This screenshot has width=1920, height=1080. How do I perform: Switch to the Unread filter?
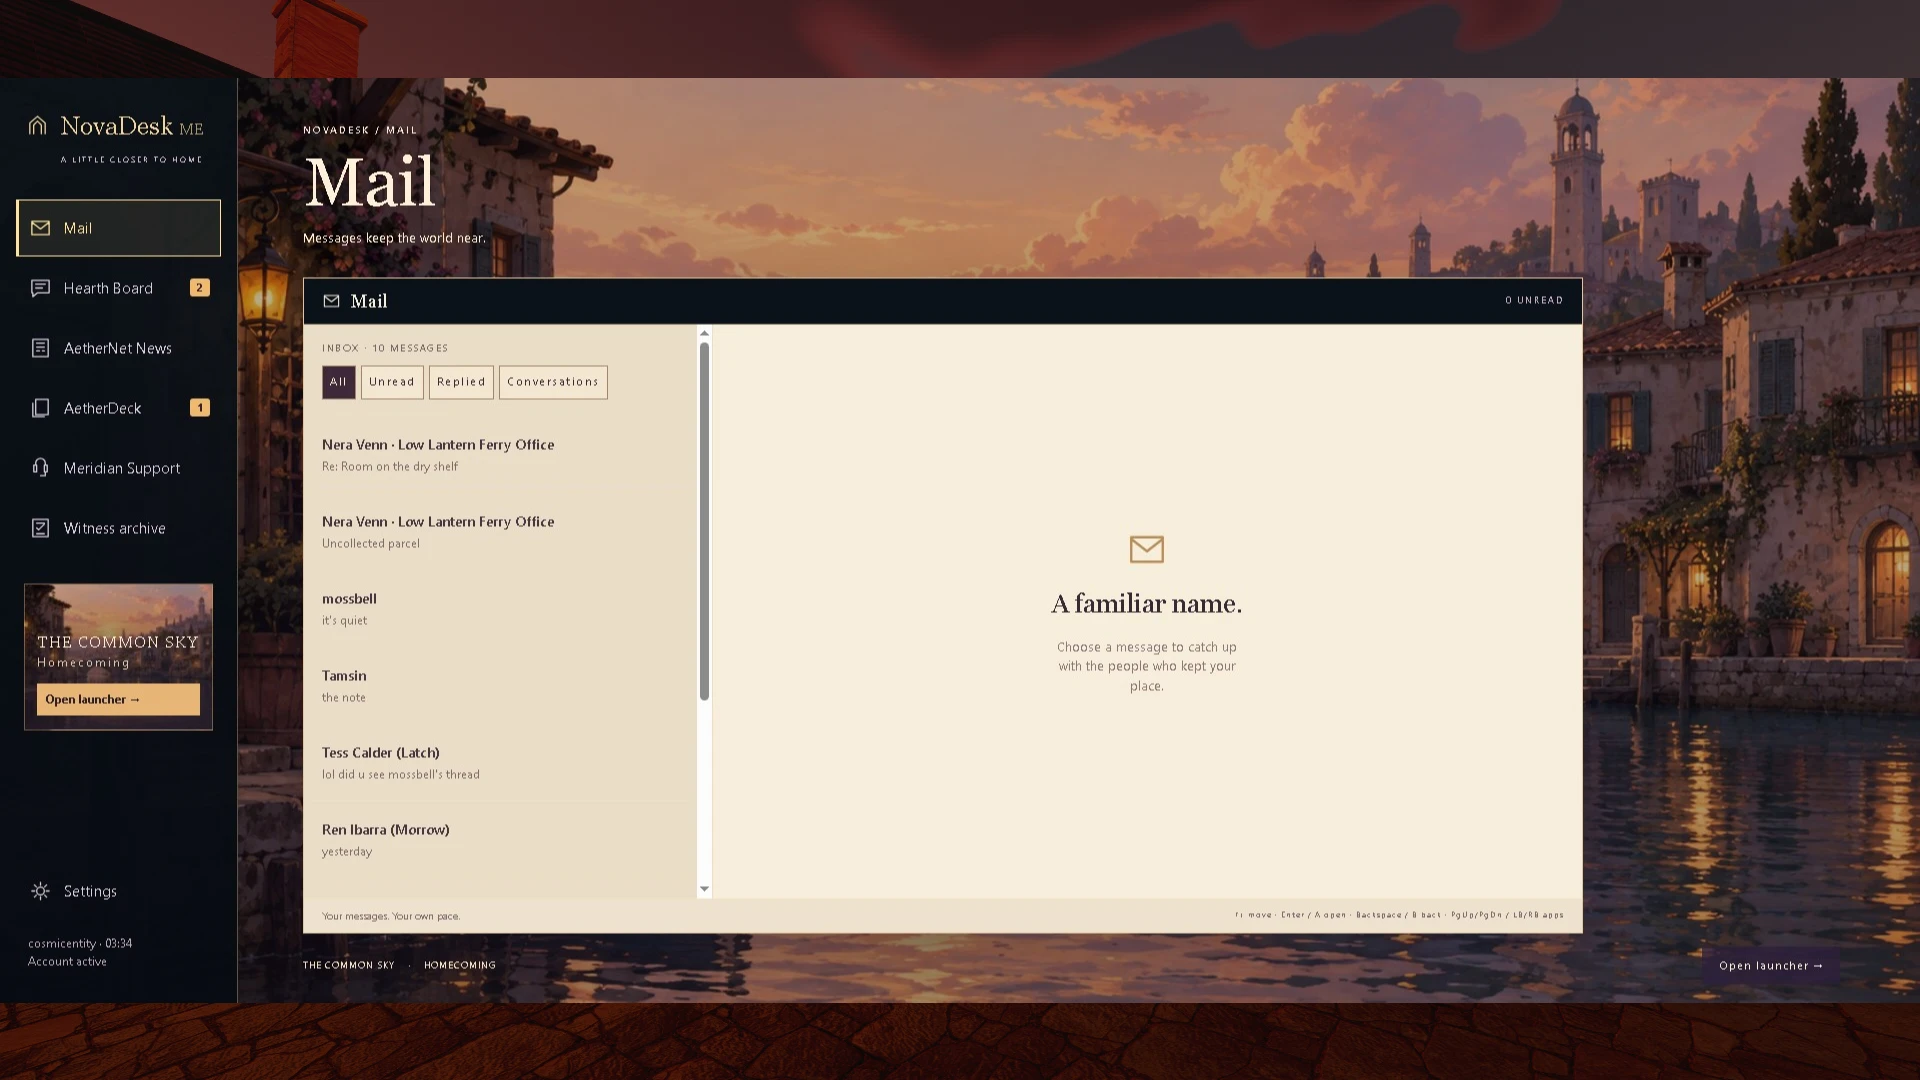(392, 382)
